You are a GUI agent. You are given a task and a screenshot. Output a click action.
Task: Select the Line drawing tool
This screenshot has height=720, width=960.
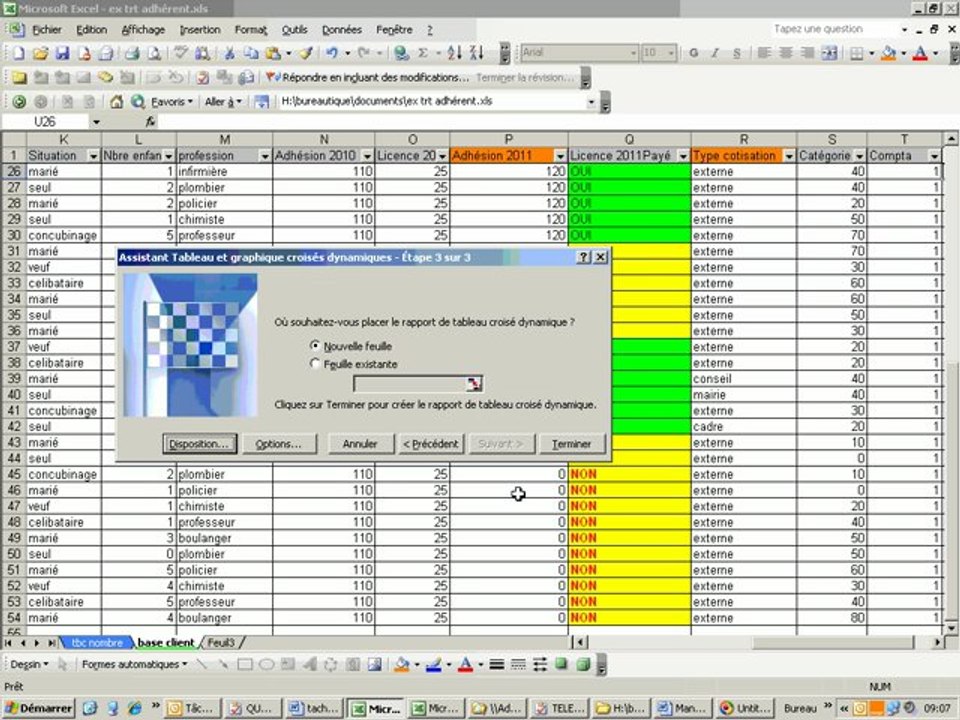click(x=201, y=664)
